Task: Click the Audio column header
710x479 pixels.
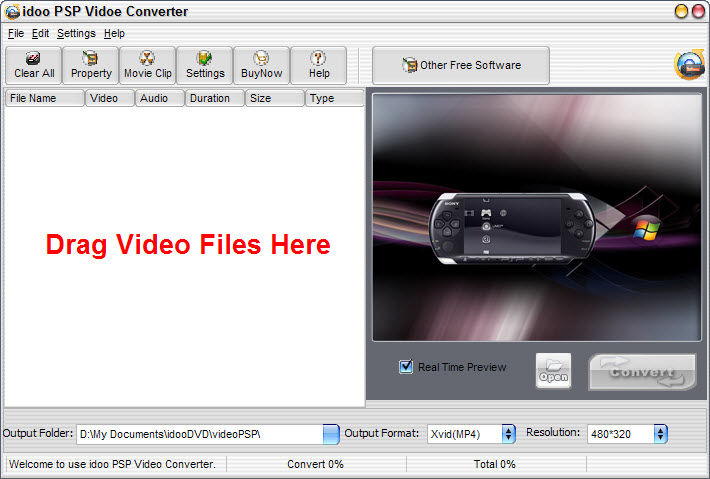Action: point(160,98)
